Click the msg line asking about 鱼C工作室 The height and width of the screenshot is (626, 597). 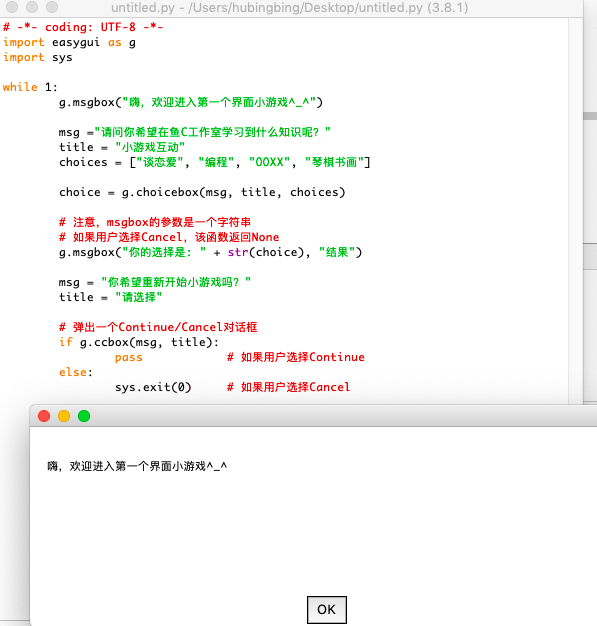(x=195, y=132)
